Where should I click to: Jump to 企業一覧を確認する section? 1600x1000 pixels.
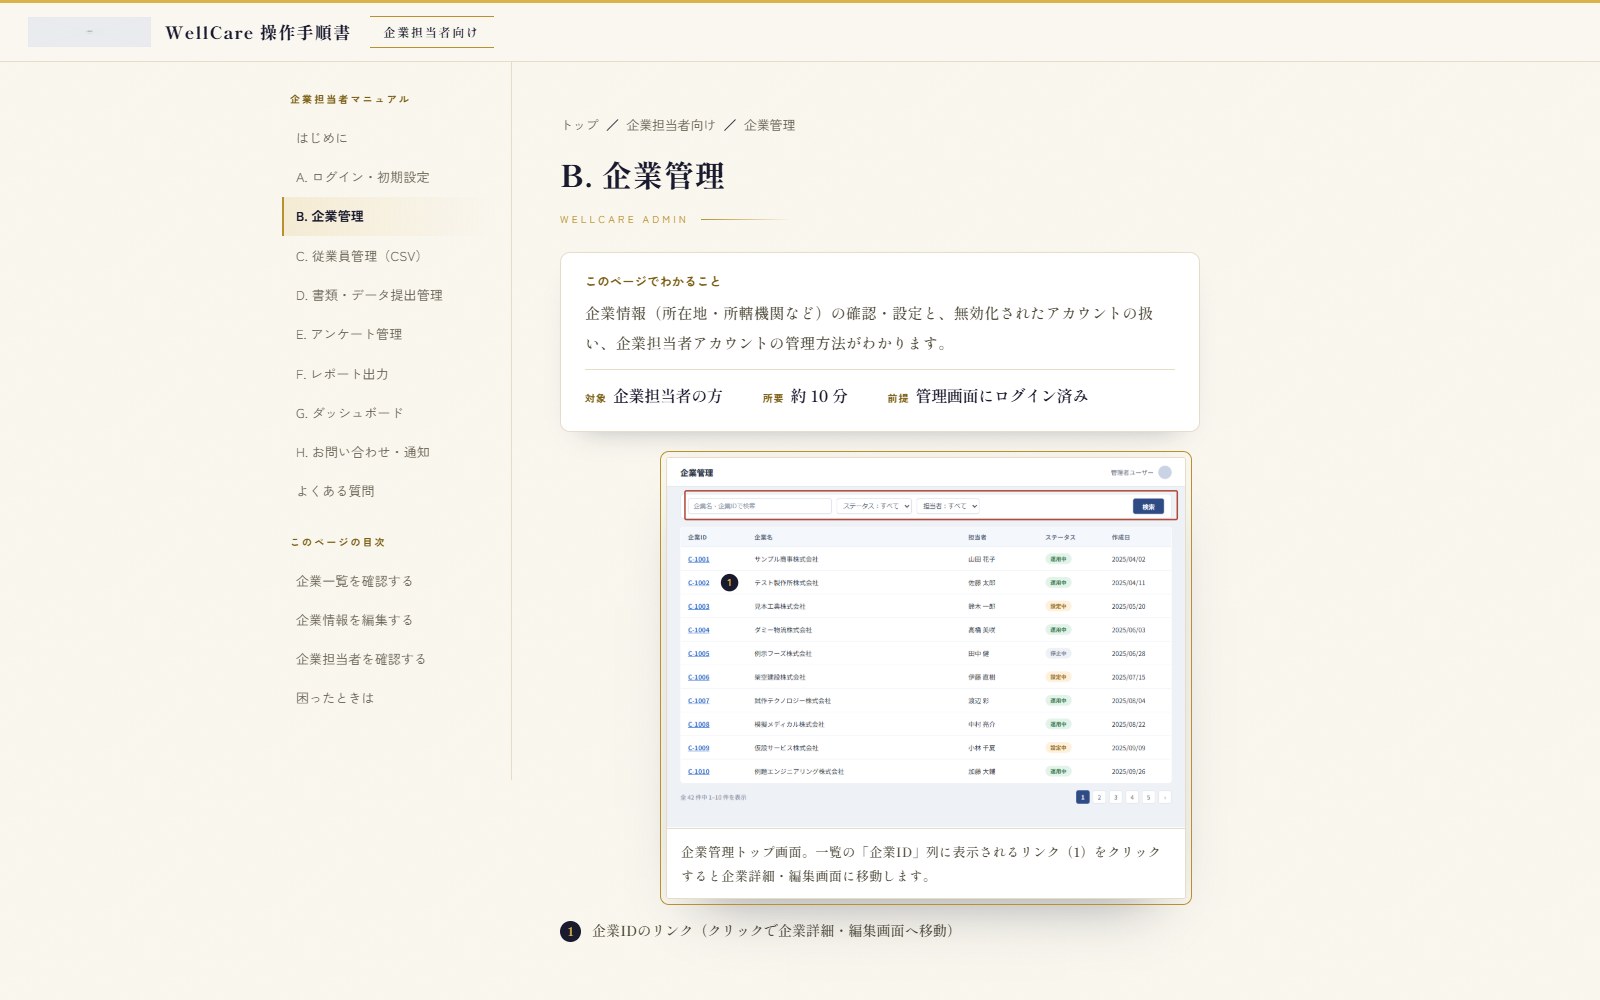354,581
